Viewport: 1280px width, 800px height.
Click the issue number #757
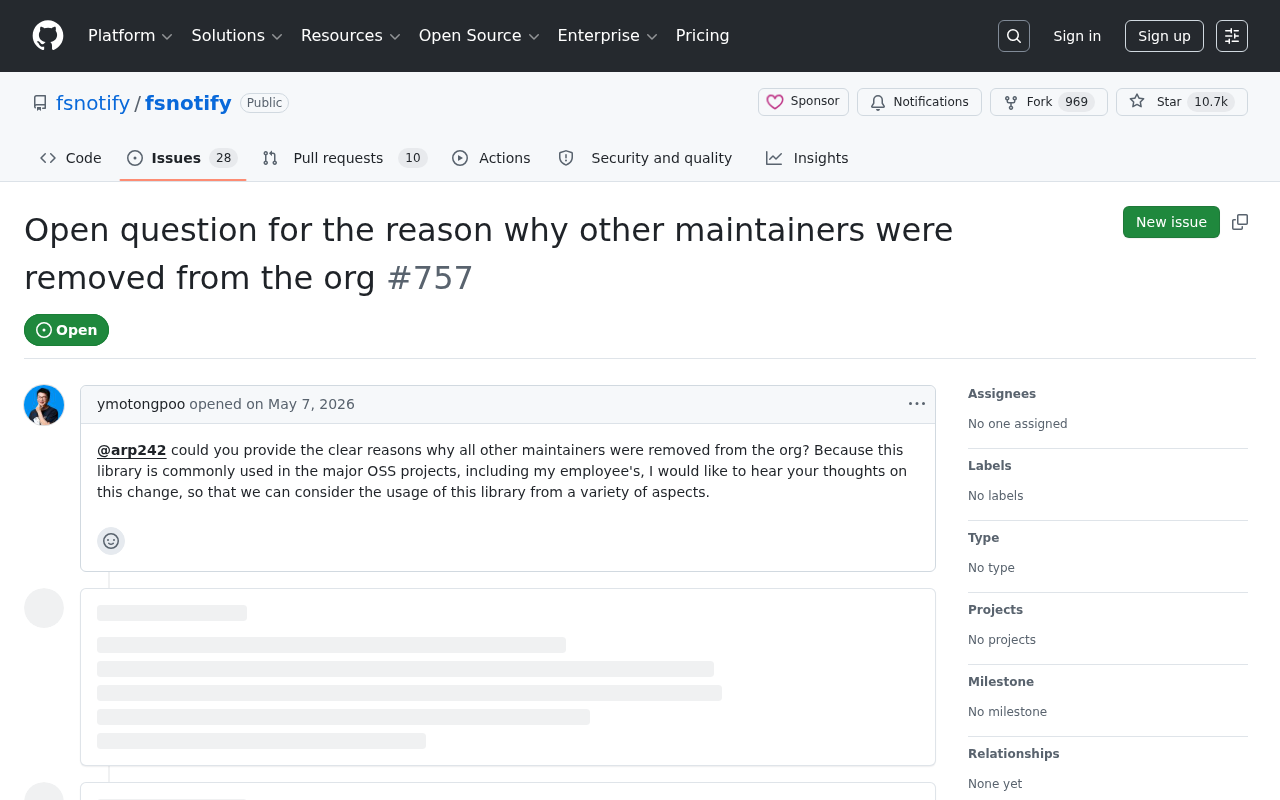[x=430, y=278]
